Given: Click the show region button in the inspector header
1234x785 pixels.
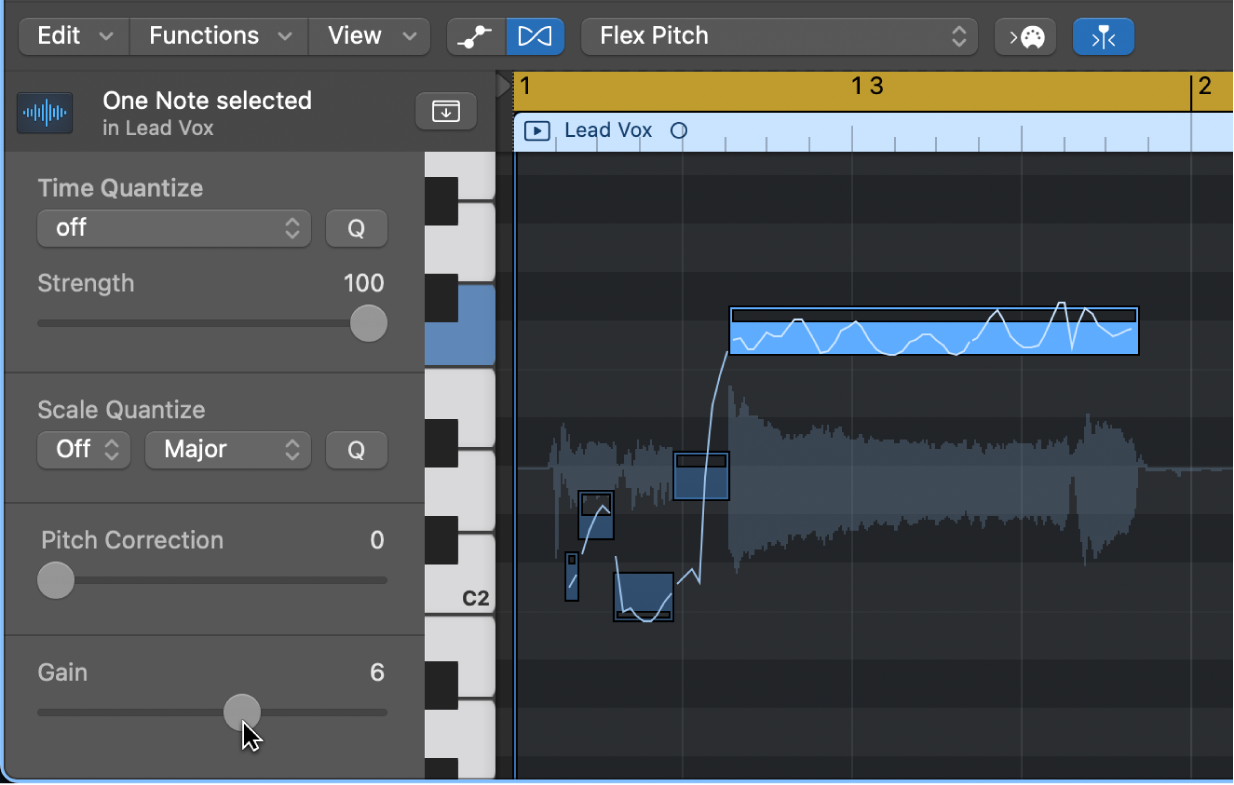Looking at the screenshot, I should click(x=445, y=111).
